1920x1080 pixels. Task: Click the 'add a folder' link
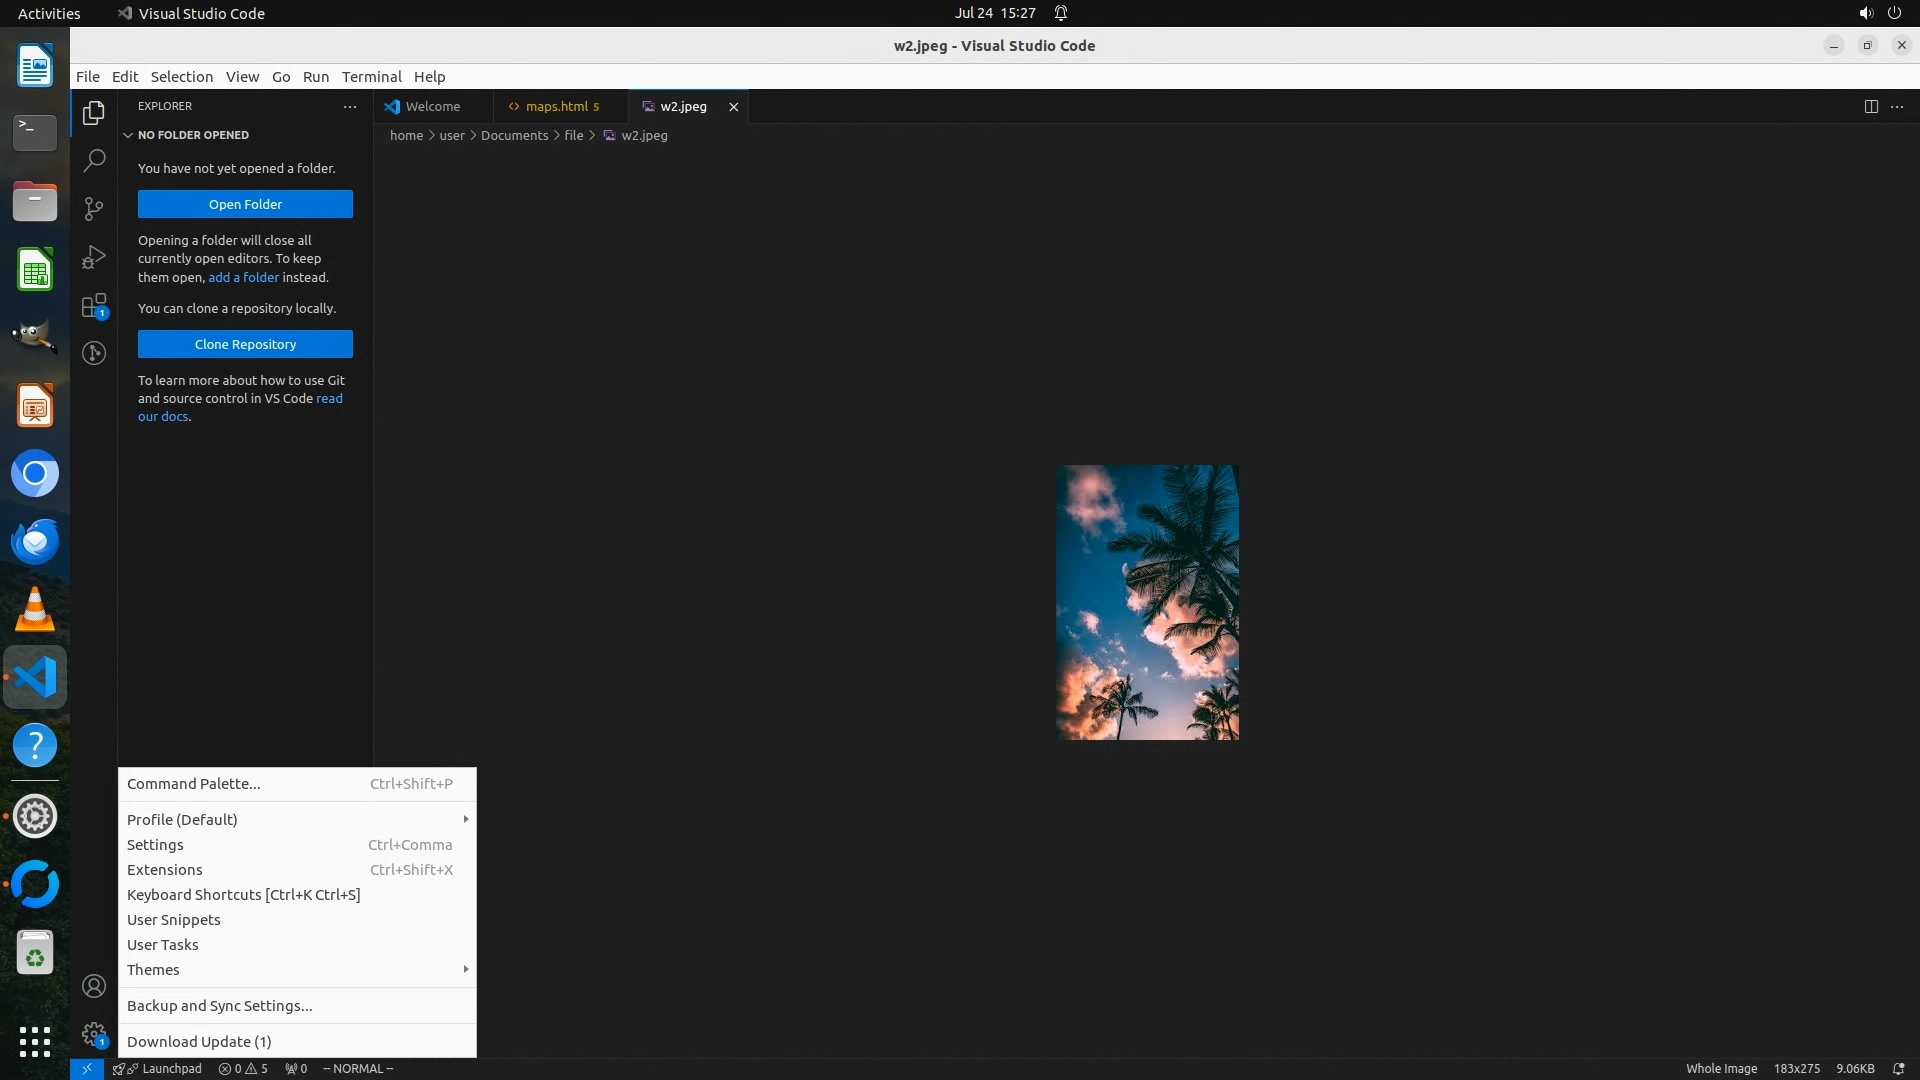pyautogui.click(x=243, y=277)
